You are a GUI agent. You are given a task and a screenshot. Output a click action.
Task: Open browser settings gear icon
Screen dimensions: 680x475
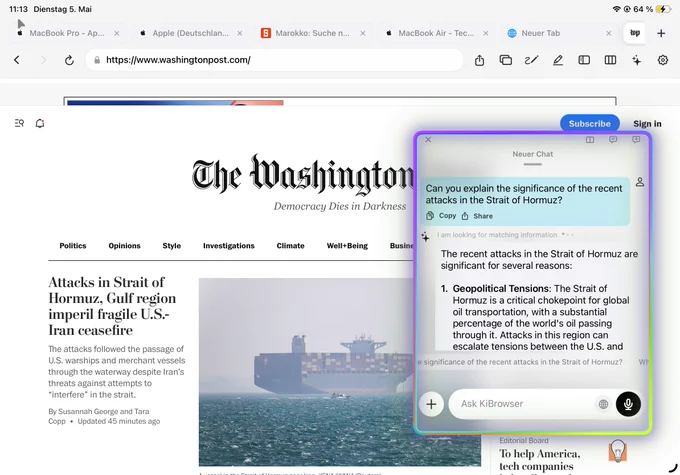pos(663,60)
